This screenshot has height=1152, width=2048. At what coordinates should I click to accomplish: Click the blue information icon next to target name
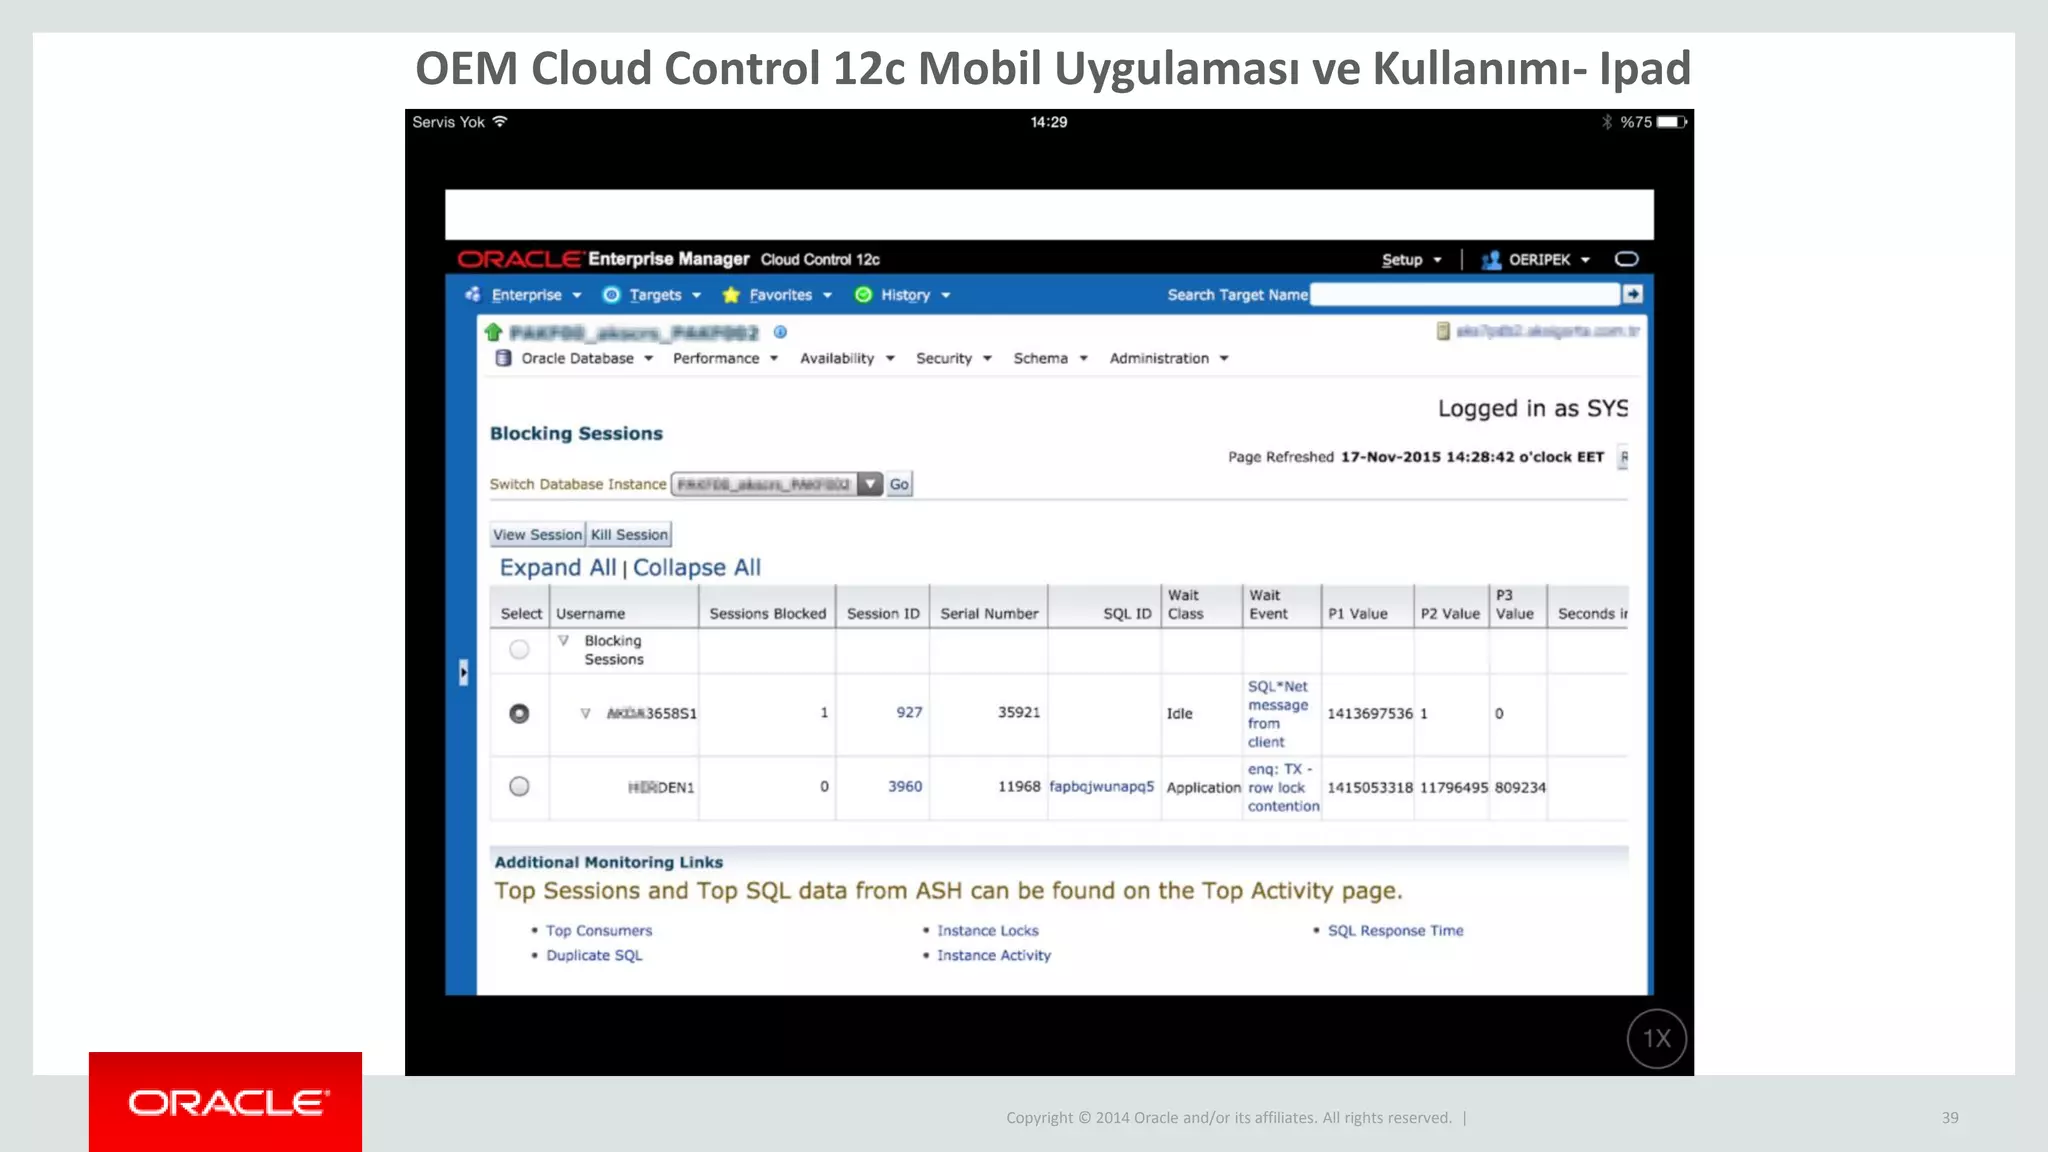click(781, 332)
